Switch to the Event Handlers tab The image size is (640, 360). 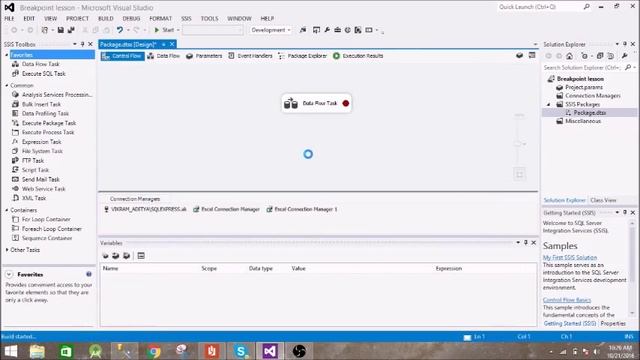point(250,56)
